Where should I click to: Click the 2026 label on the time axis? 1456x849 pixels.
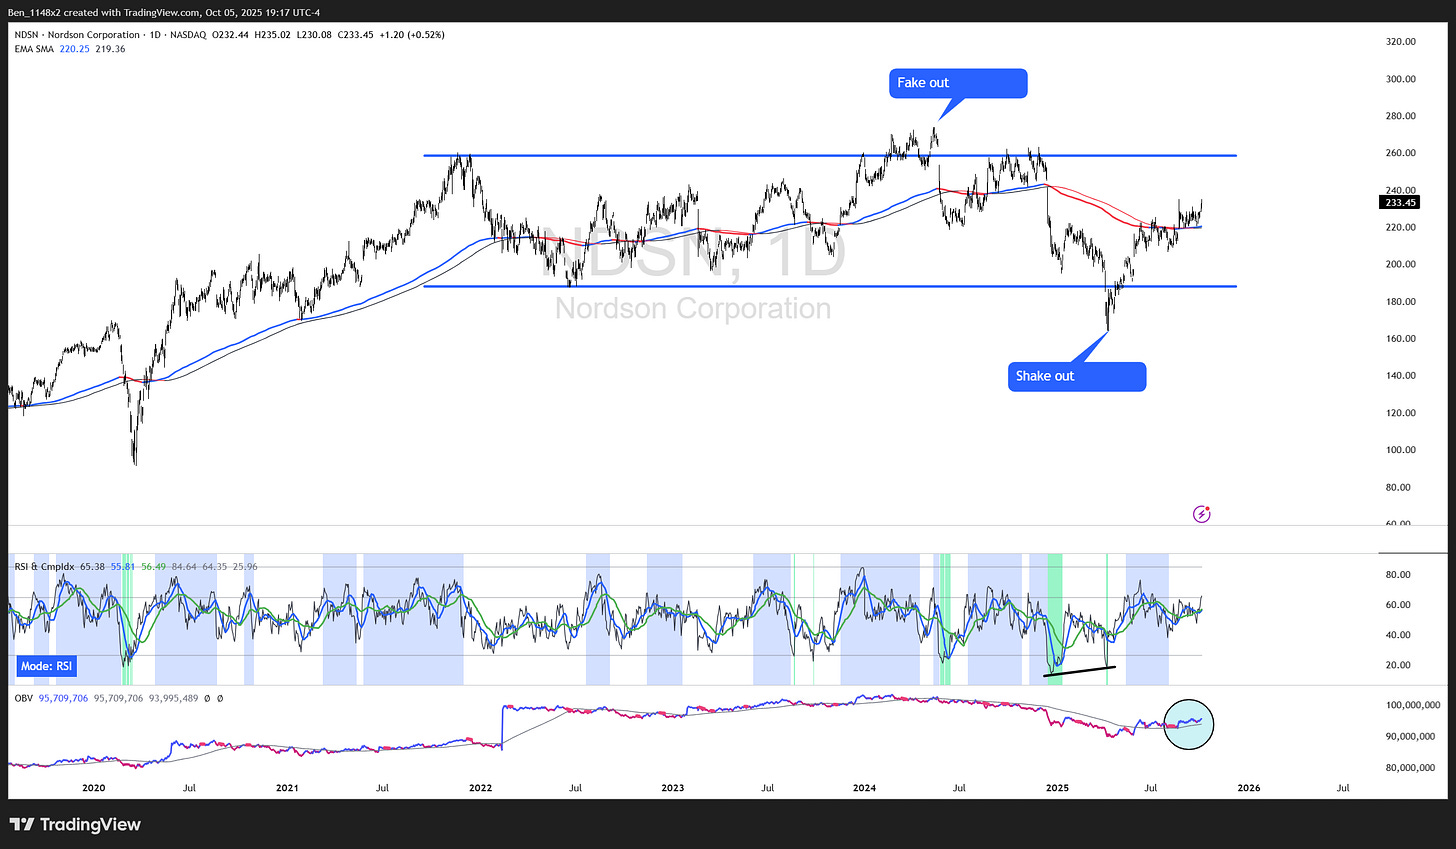[1249, 788]
